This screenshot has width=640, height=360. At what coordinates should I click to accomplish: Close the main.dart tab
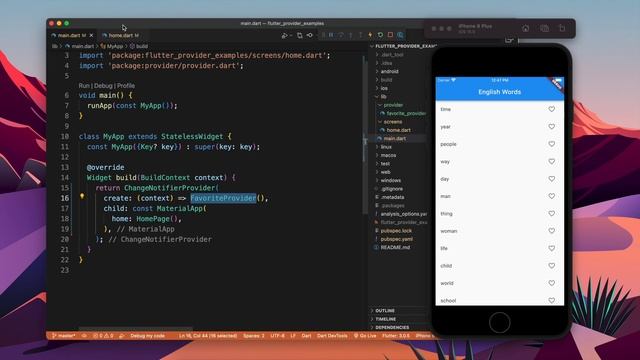(91, 36)
